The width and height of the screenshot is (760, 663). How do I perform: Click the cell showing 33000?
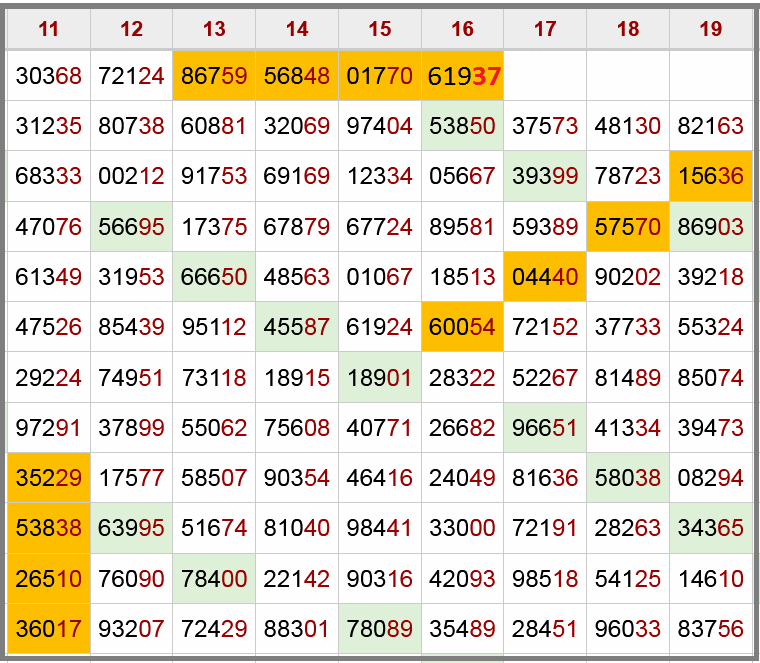point(462,528)
